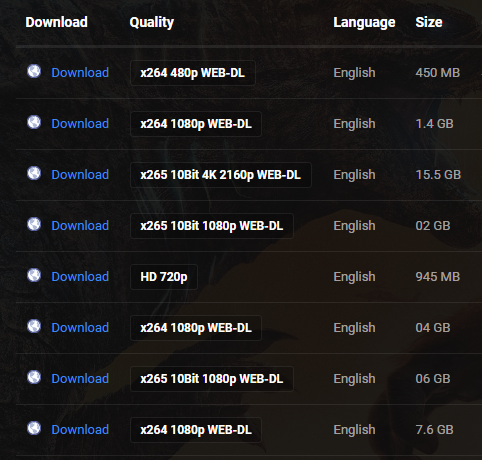482x460 pixels.
Task: Select the HD 720p quality badge
Action: [164, 277]
